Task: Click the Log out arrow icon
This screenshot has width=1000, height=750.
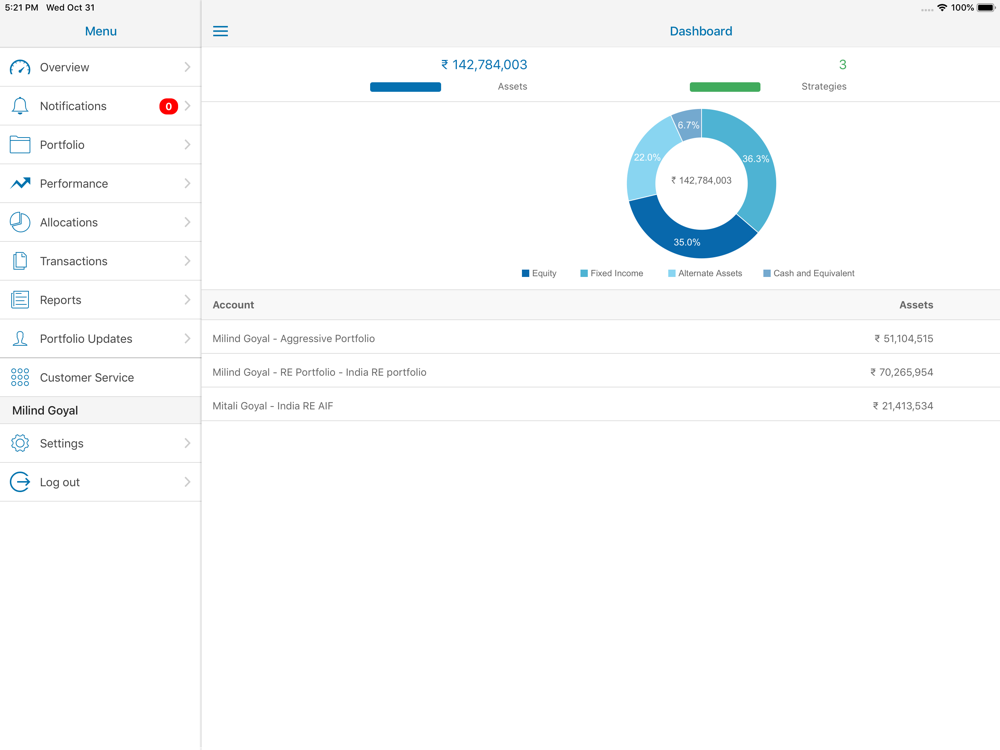Action: pyautogui.click(x=20, y=482)
